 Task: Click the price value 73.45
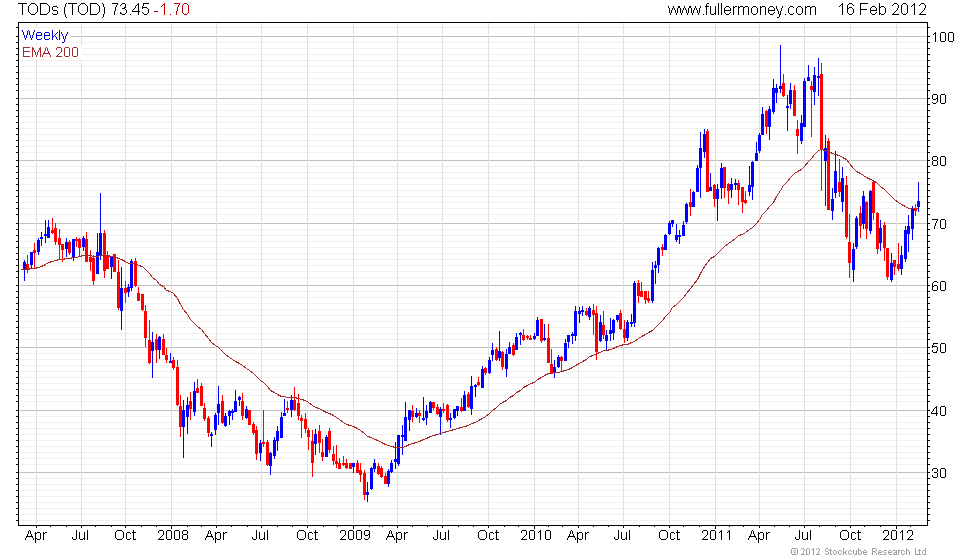130,9
